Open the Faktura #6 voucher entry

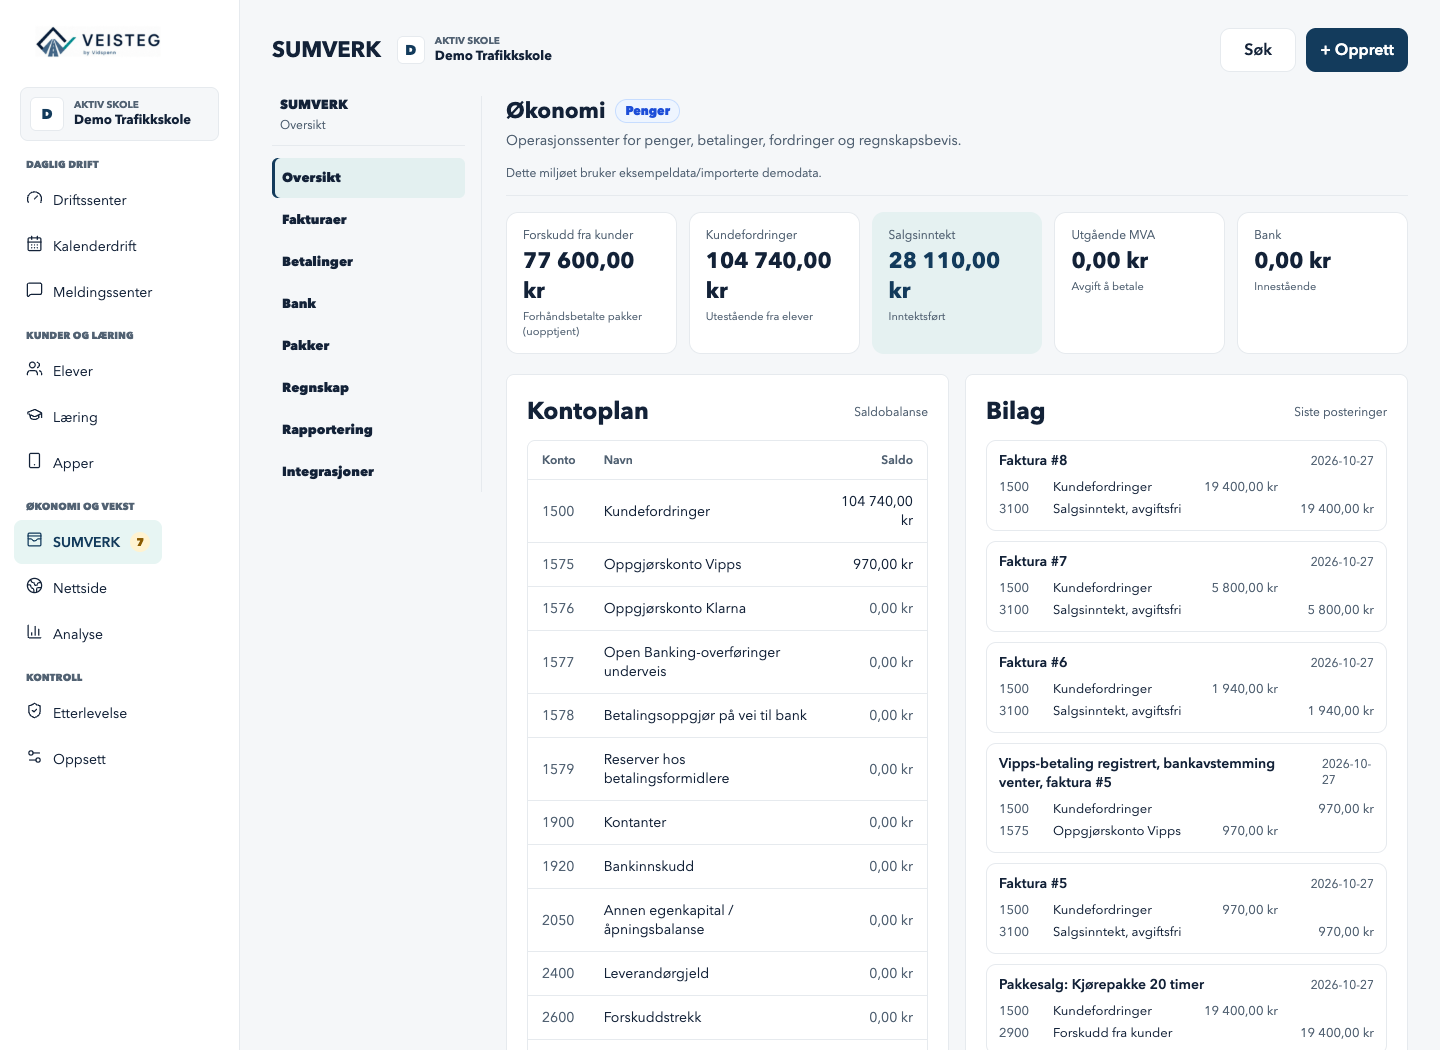(1186, 687)
